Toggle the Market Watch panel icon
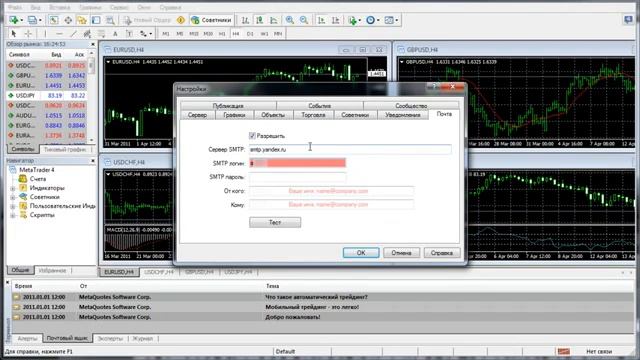Viewport: 640px width, 360px height. pyautogui.click(x=54, y=20)
